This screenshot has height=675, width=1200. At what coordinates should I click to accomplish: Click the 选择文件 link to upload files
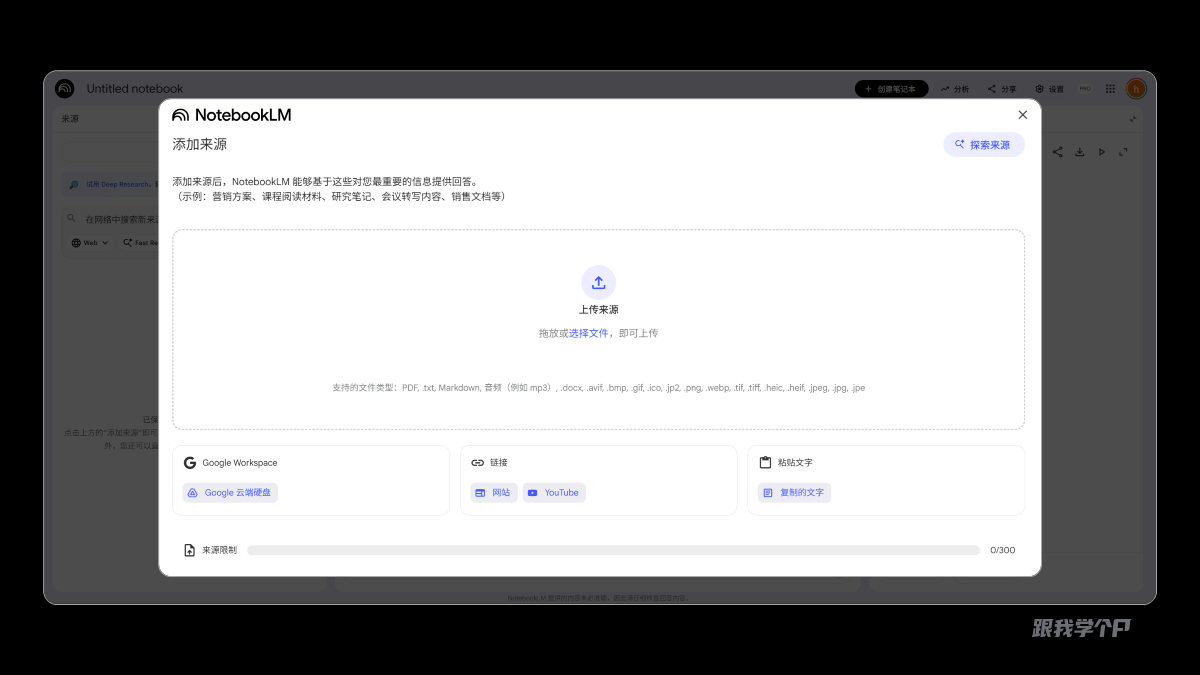point(589,333)
